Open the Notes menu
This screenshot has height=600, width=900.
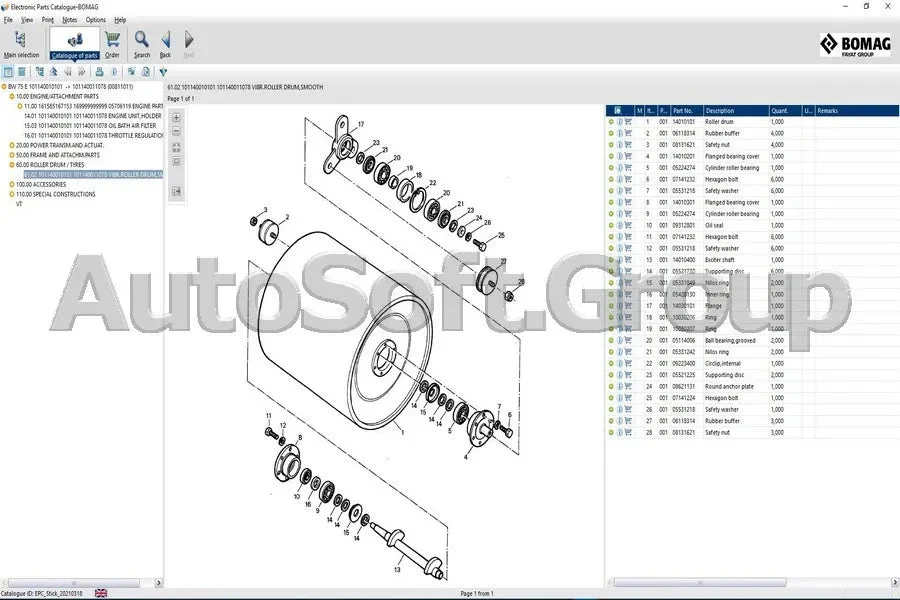[x=69, y=20]
